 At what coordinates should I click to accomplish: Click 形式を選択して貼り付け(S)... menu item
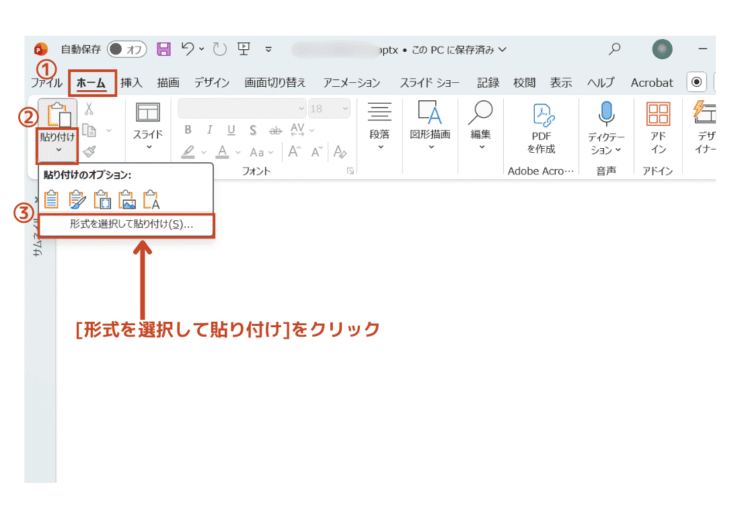click(x=126, y=225)
